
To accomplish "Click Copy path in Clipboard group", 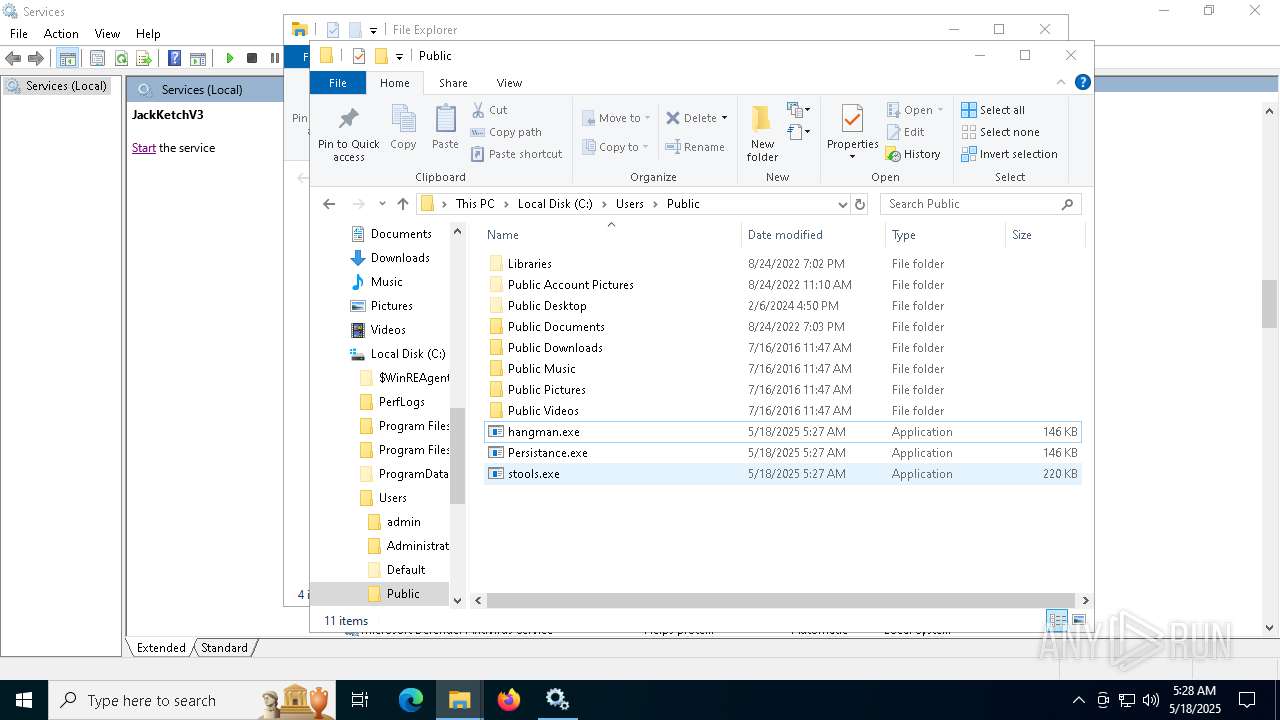I will (507, 132).
